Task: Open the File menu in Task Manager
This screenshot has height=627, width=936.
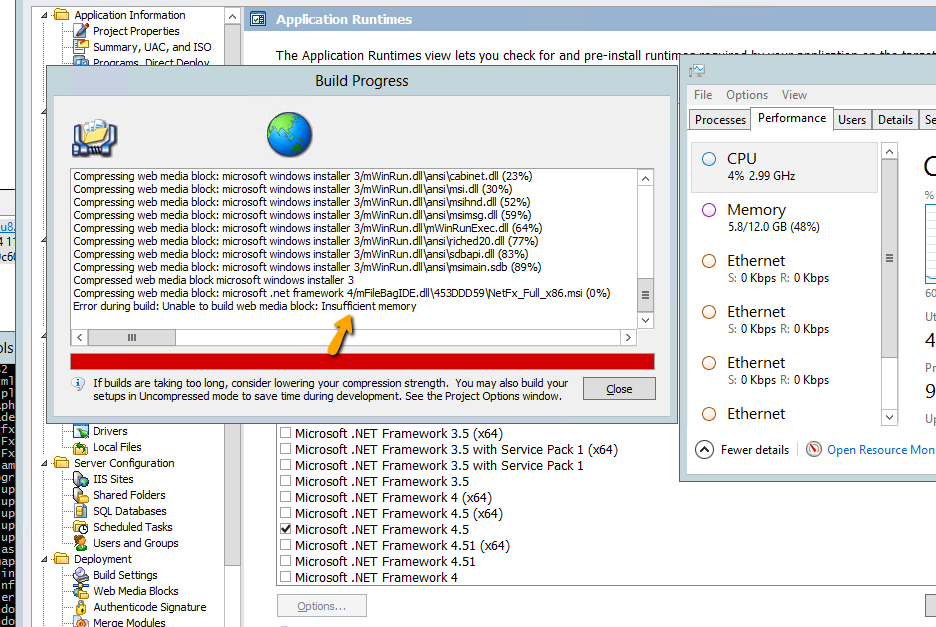Action: point(703,95)
